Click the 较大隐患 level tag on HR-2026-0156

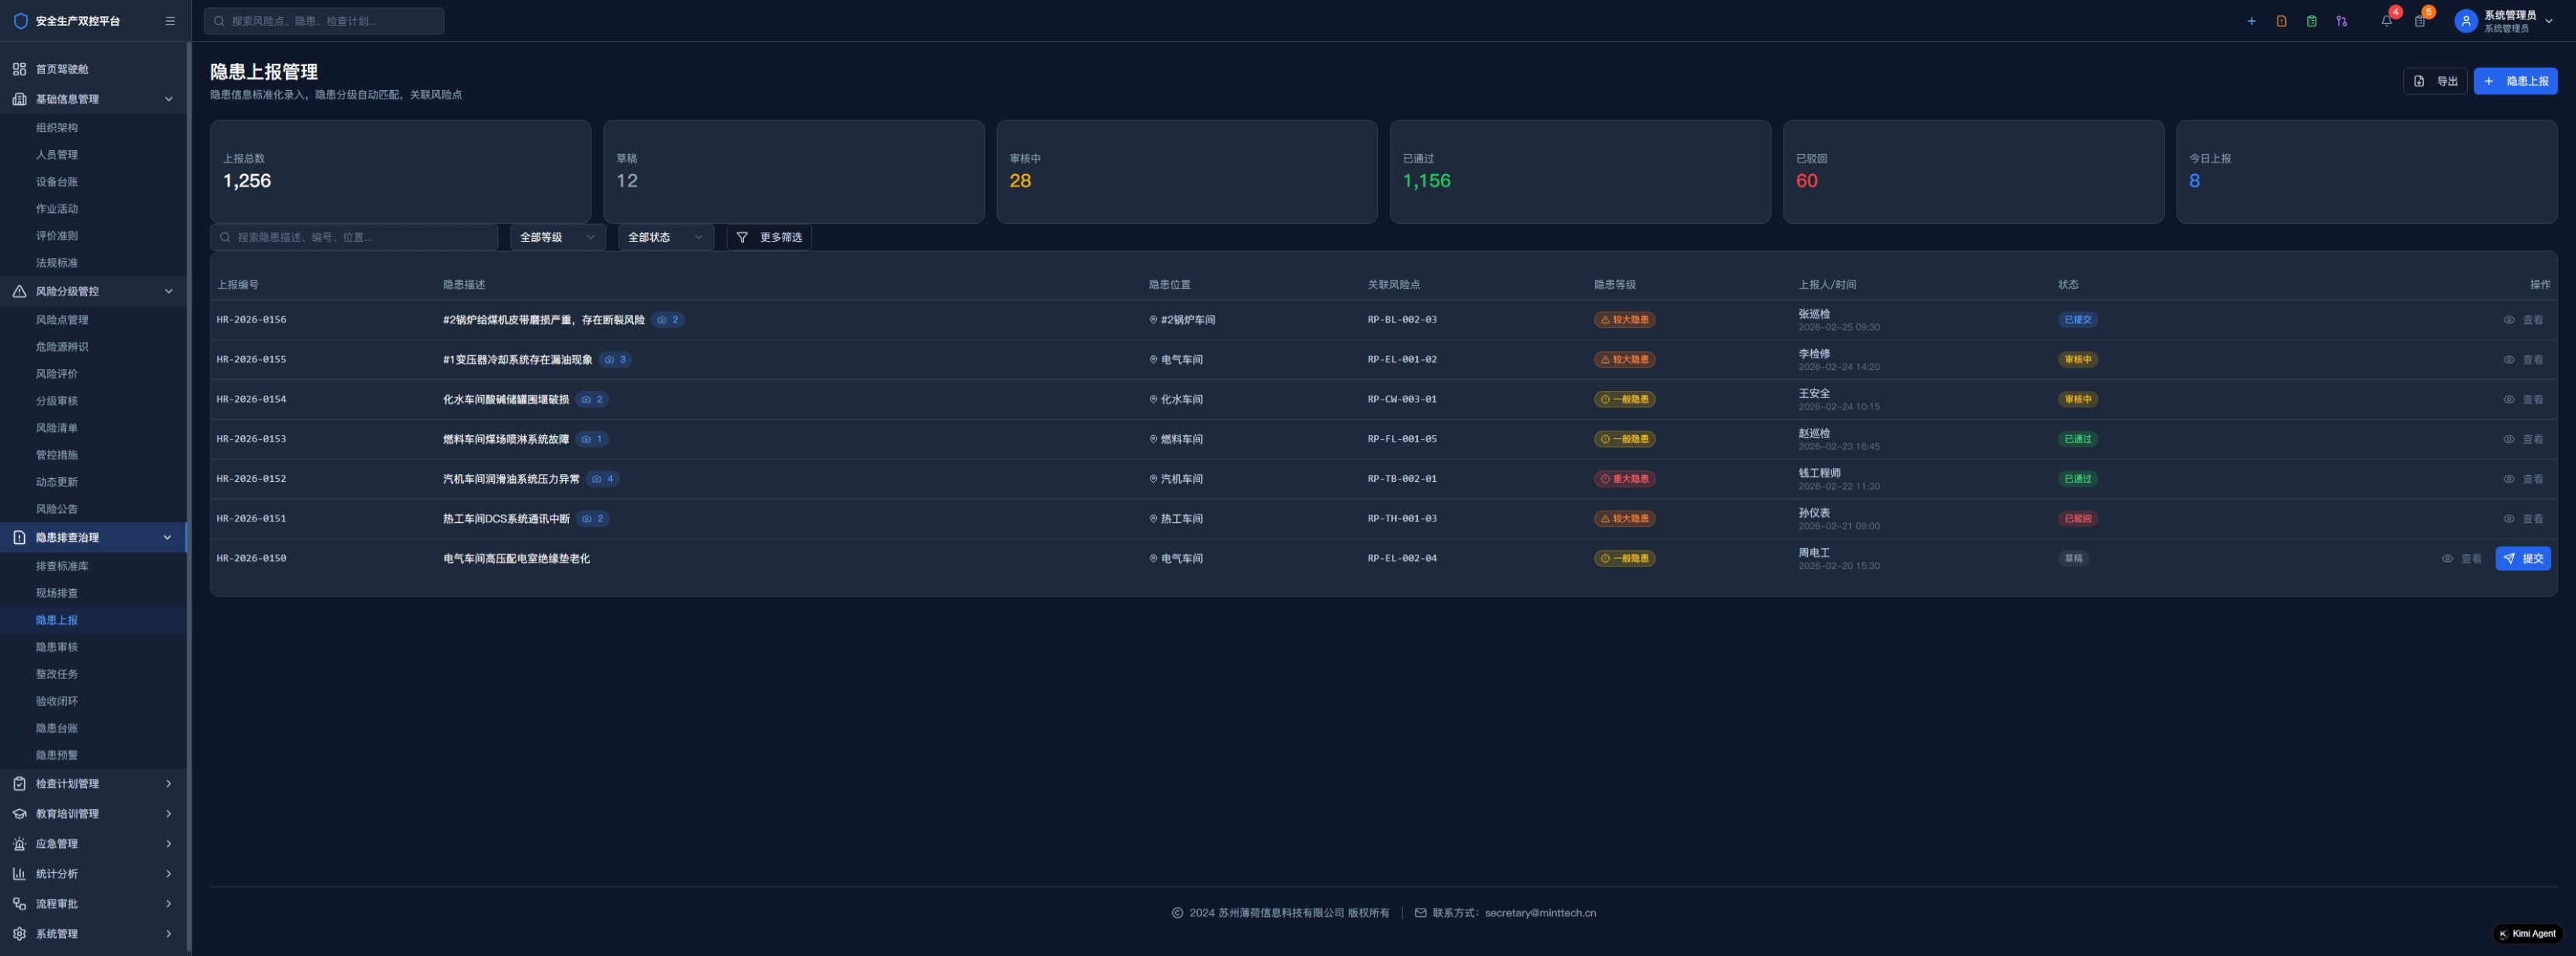click(1624, 320)
